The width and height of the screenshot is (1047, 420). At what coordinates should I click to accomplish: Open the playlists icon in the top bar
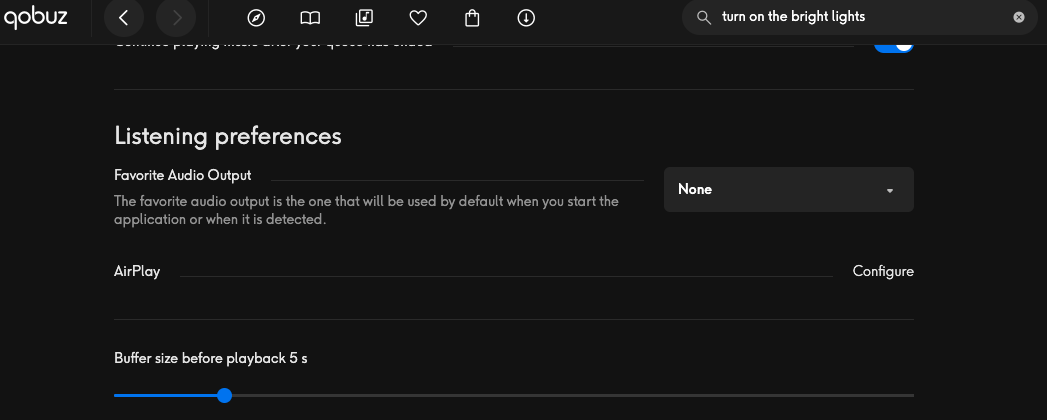pyautogui.click(x=364, y=18)
